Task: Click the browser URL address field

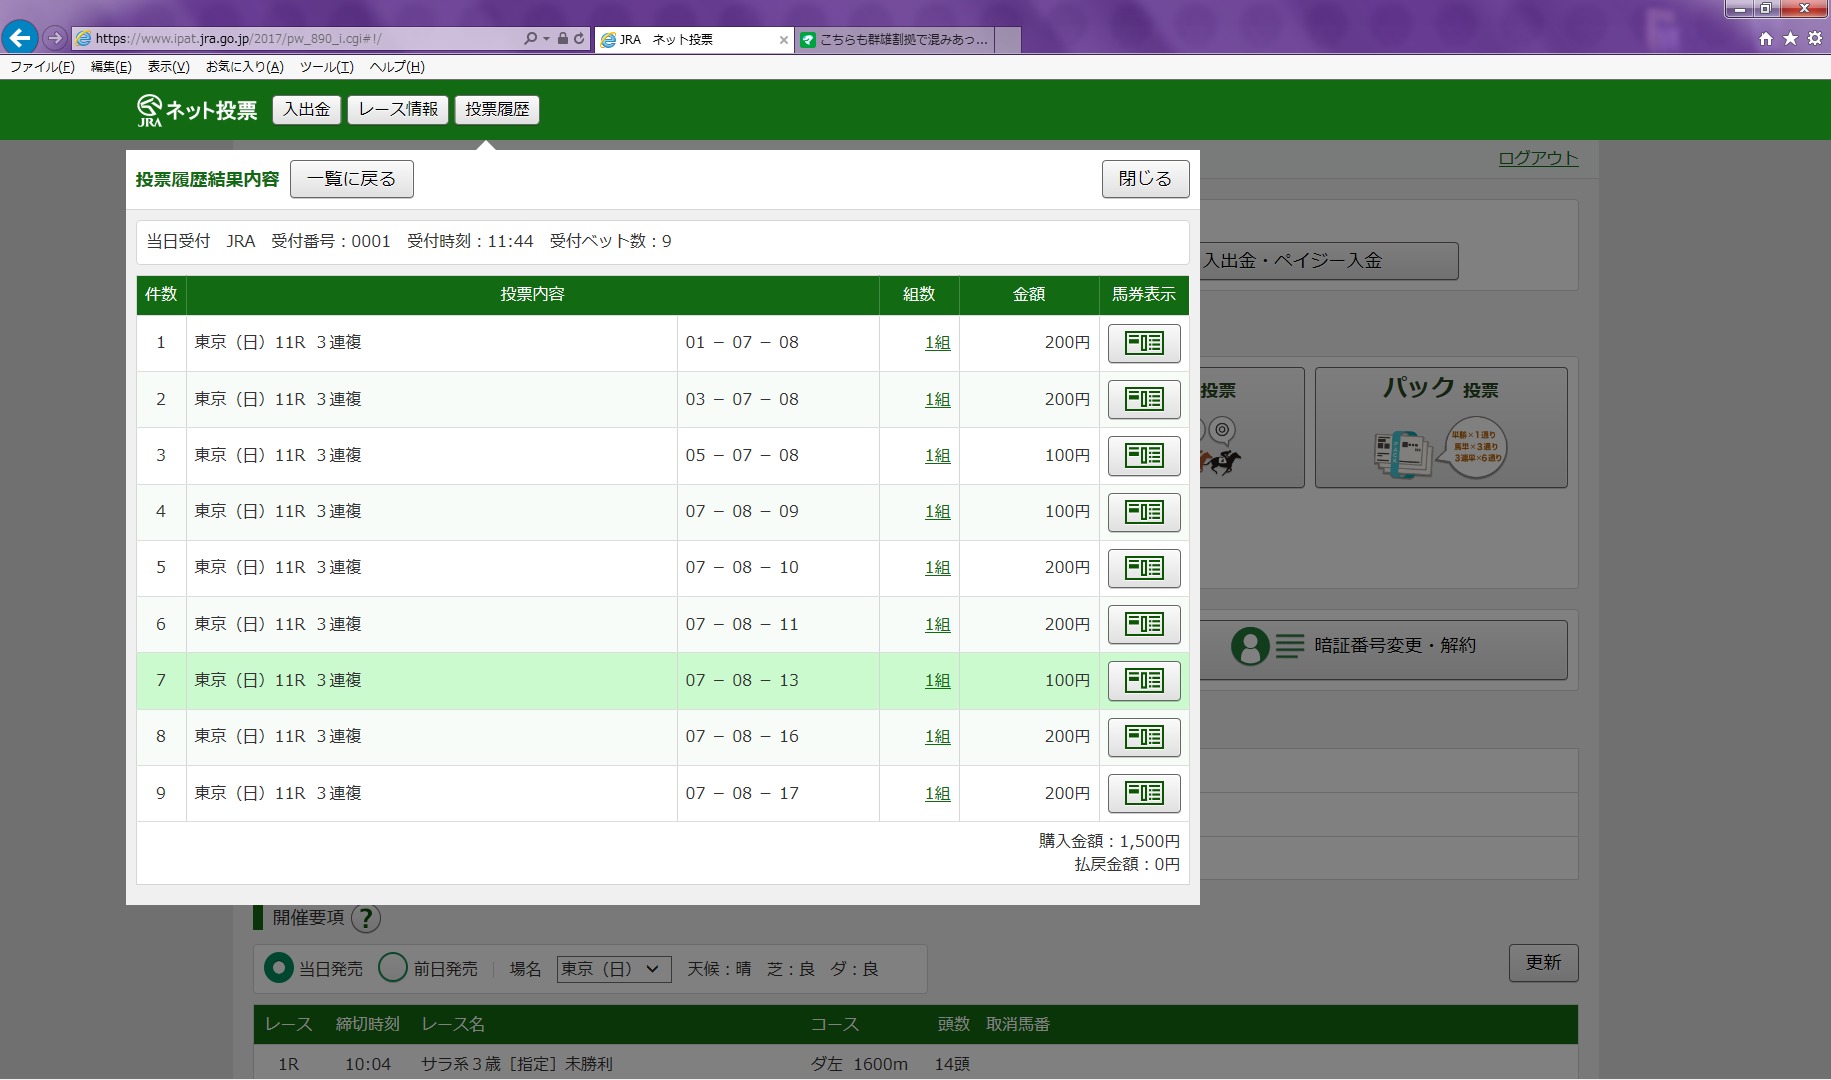Action: tap(300, 39)
